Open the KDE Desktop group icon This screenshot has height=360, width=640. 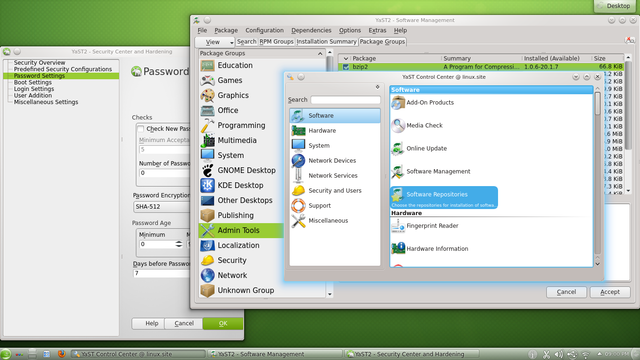pos(207,185)
